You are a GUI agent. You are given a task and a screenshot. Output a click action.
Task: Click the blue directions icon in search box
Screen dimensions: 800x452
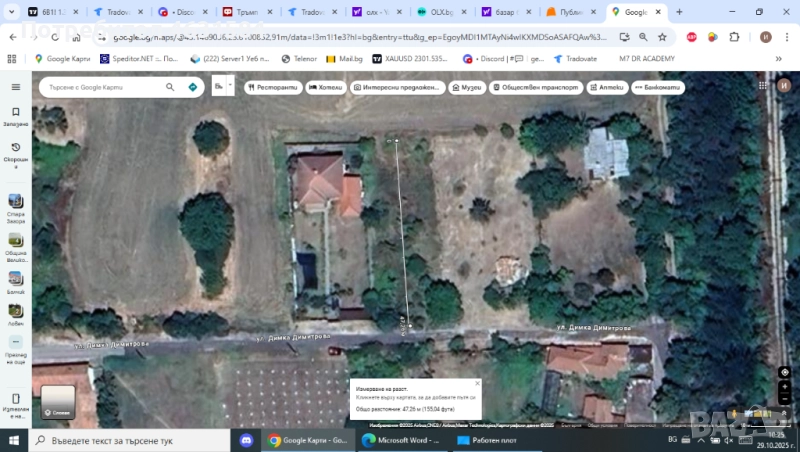click(x=193, y=87)
